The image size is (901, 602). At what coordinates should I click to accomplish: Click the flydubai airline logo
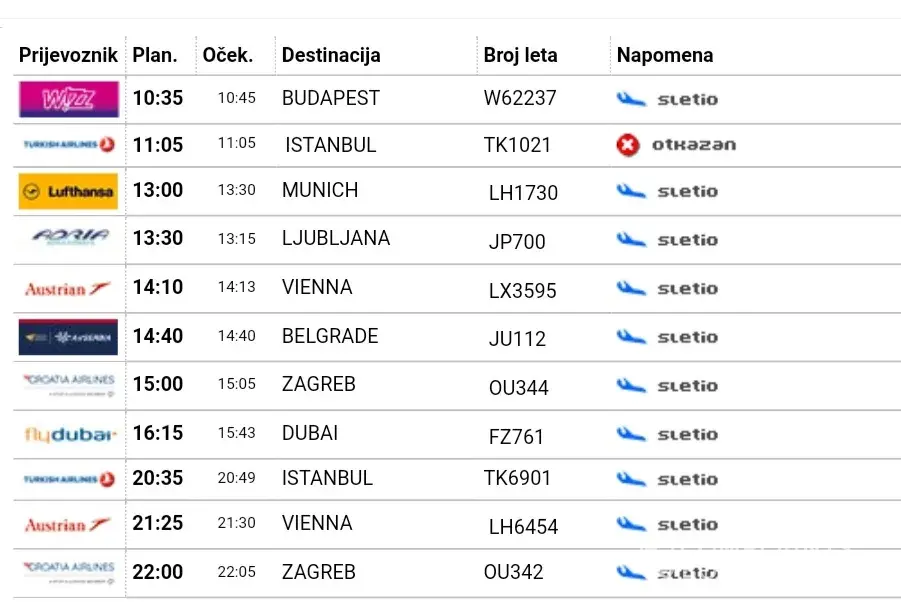(70, 435)
